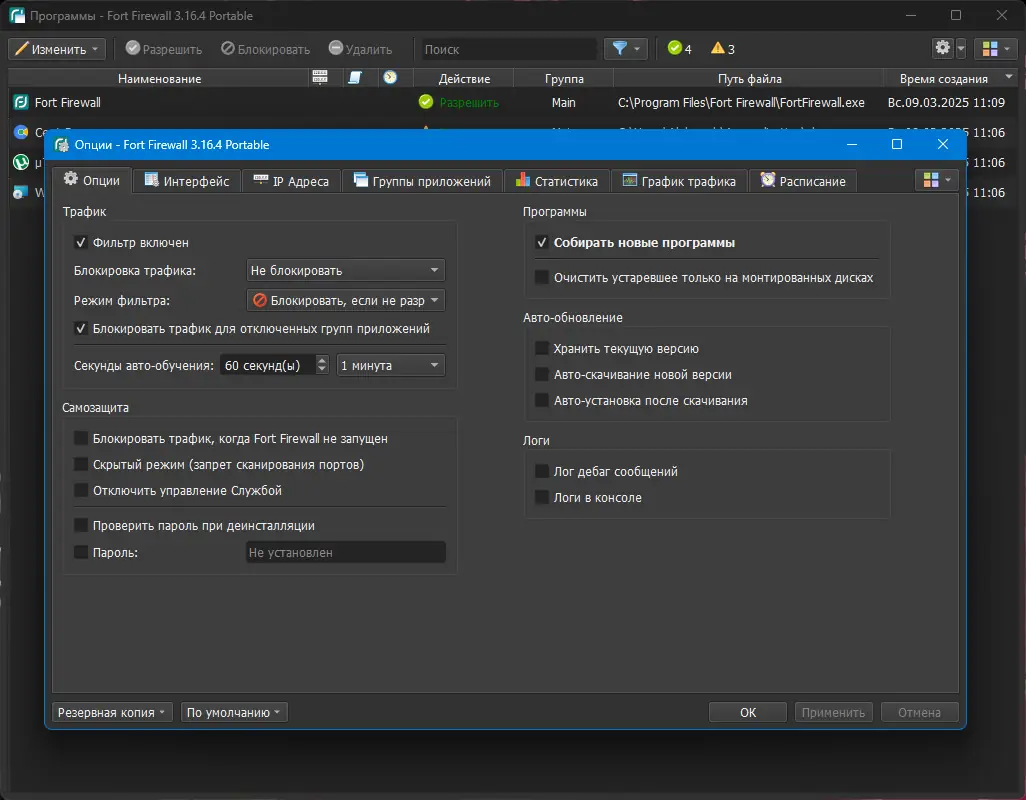Enable "Скрытый режим" checkbox
Screen dimensions: 1026x800
(x=81, y=464)
